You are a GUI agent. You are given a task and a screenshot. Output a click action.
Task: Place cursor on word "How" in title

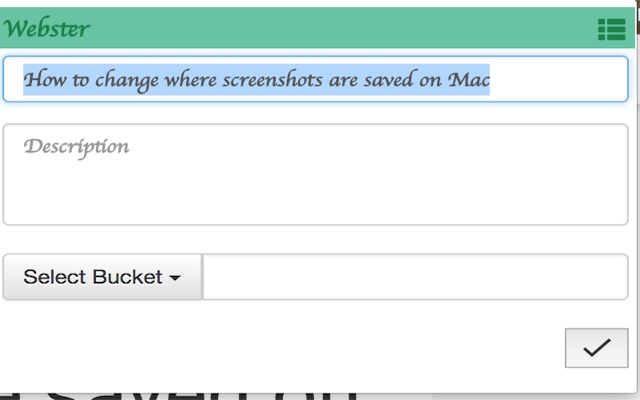(x=44, y=80)
